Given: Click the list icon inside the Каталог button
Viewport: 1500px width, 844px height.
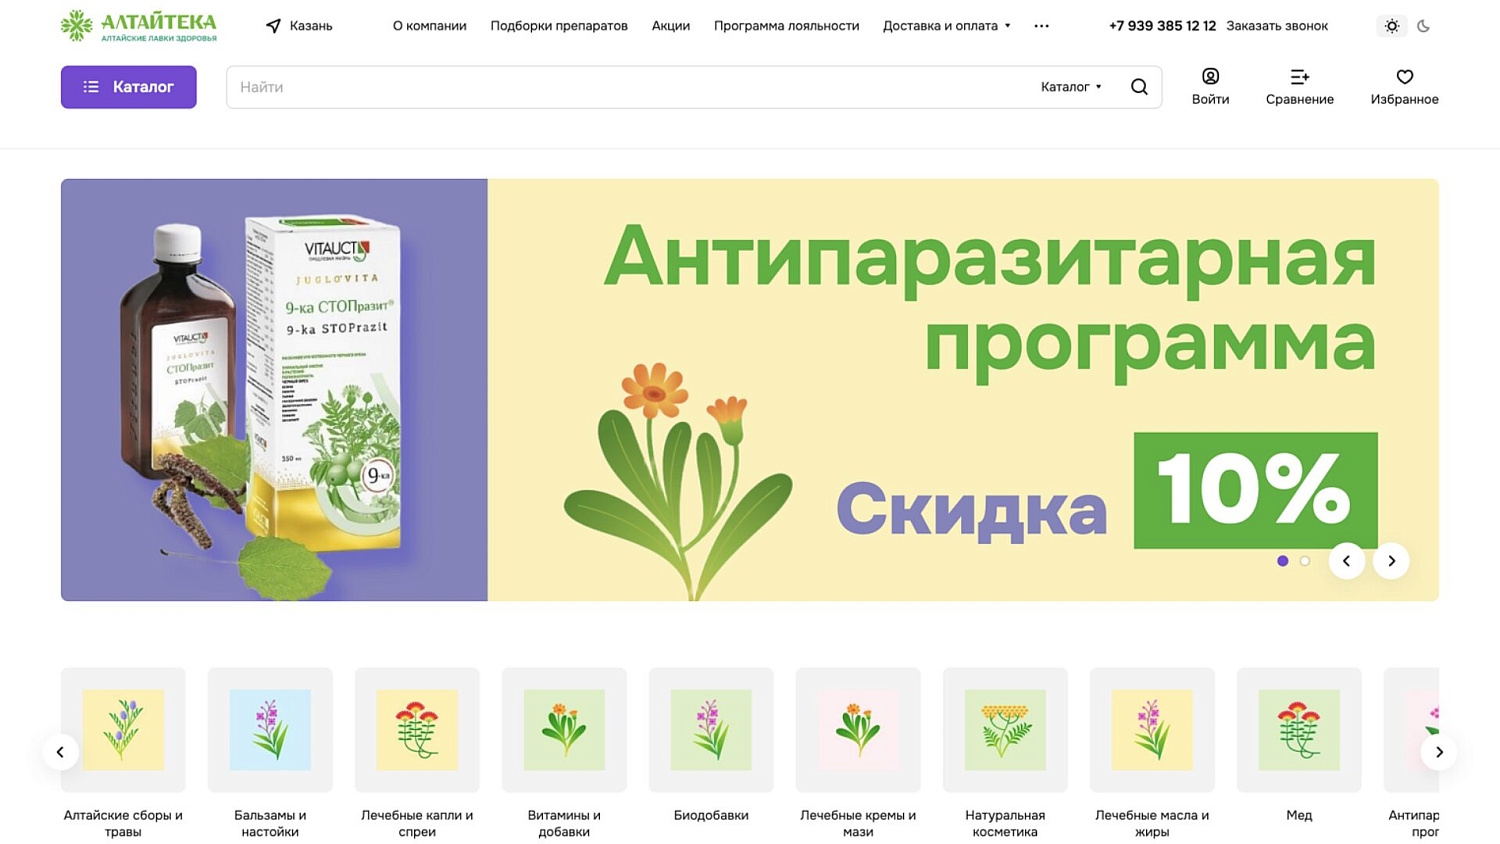Looking at the screenshot, I should pyautogui.click(x=89, y=87).
